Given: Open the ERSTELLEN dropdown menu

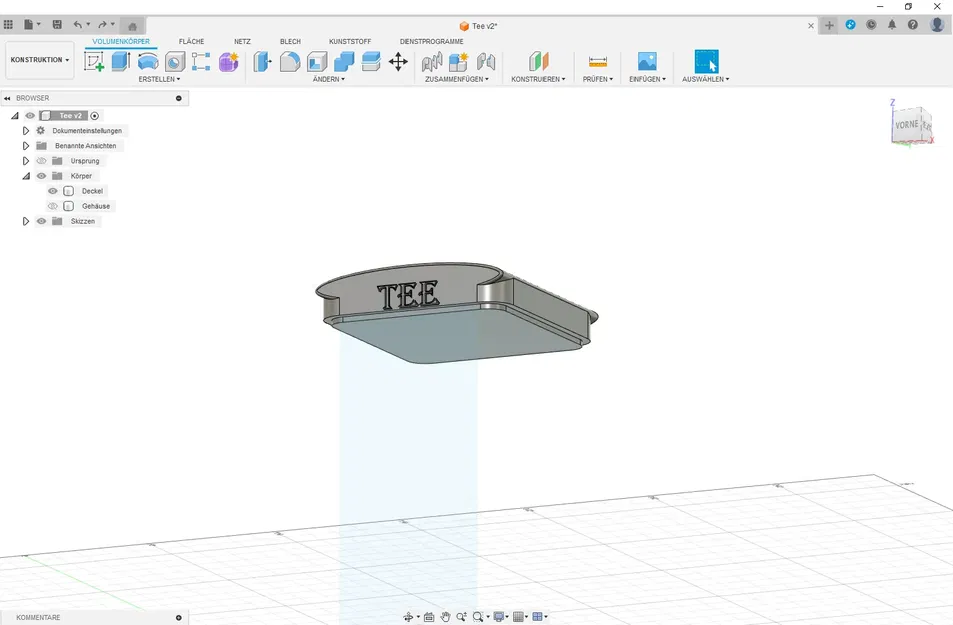Looking at the screenshot, I should pyautogui.click(x=160, y=79).
